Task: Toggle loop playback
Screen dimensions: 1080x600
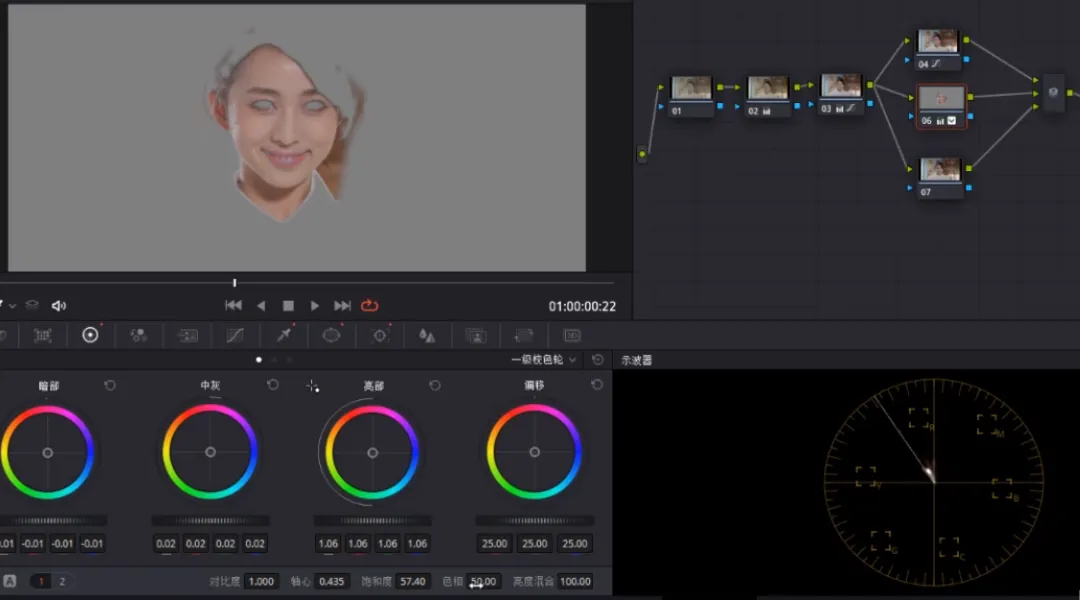Action: pyautogui.click(x=370, y=305)
